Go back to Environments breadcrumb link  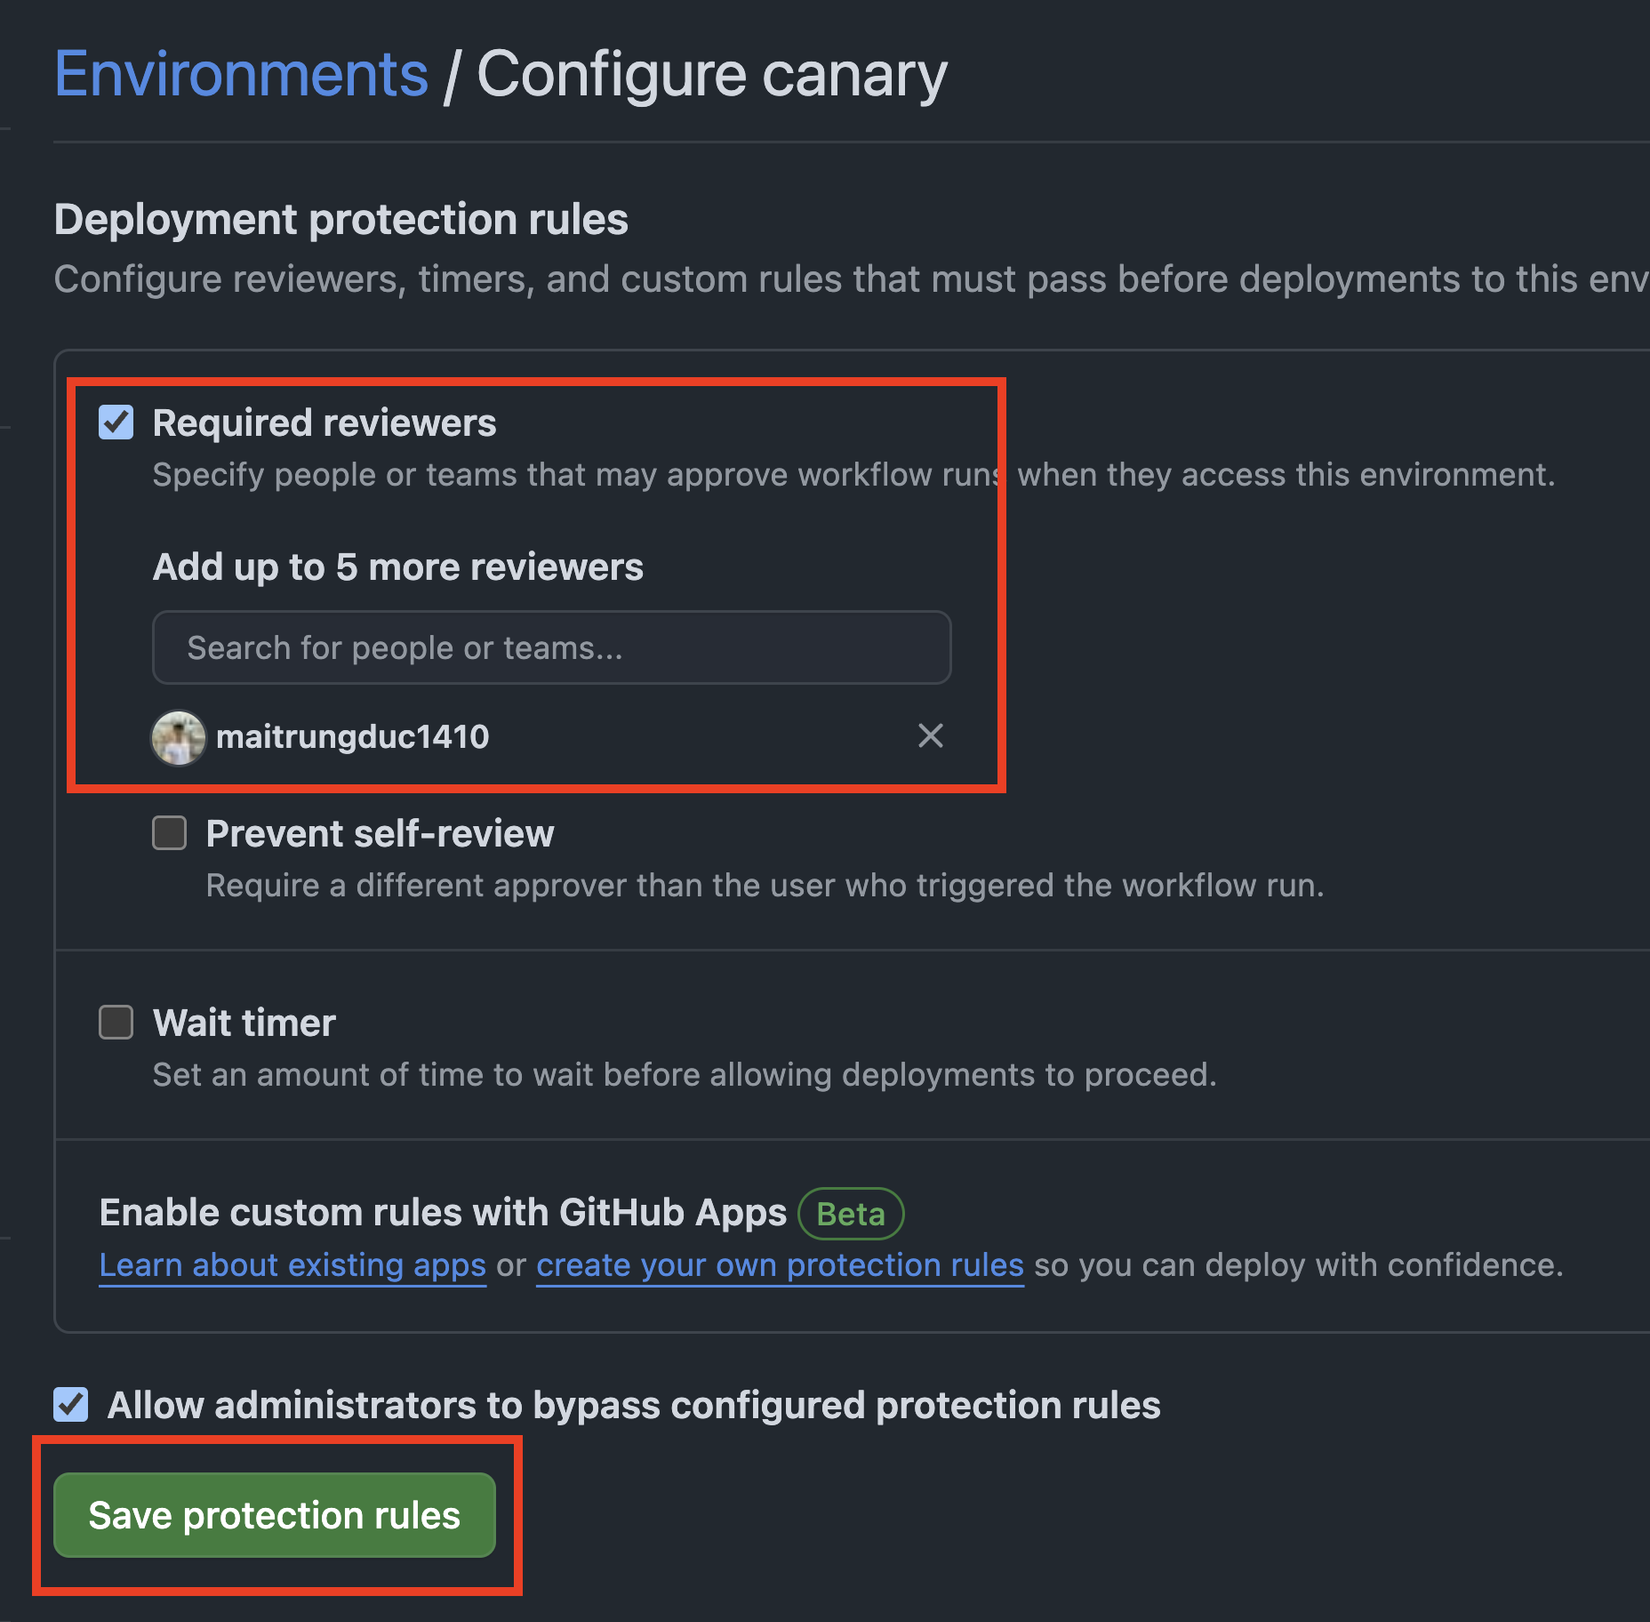241,74
